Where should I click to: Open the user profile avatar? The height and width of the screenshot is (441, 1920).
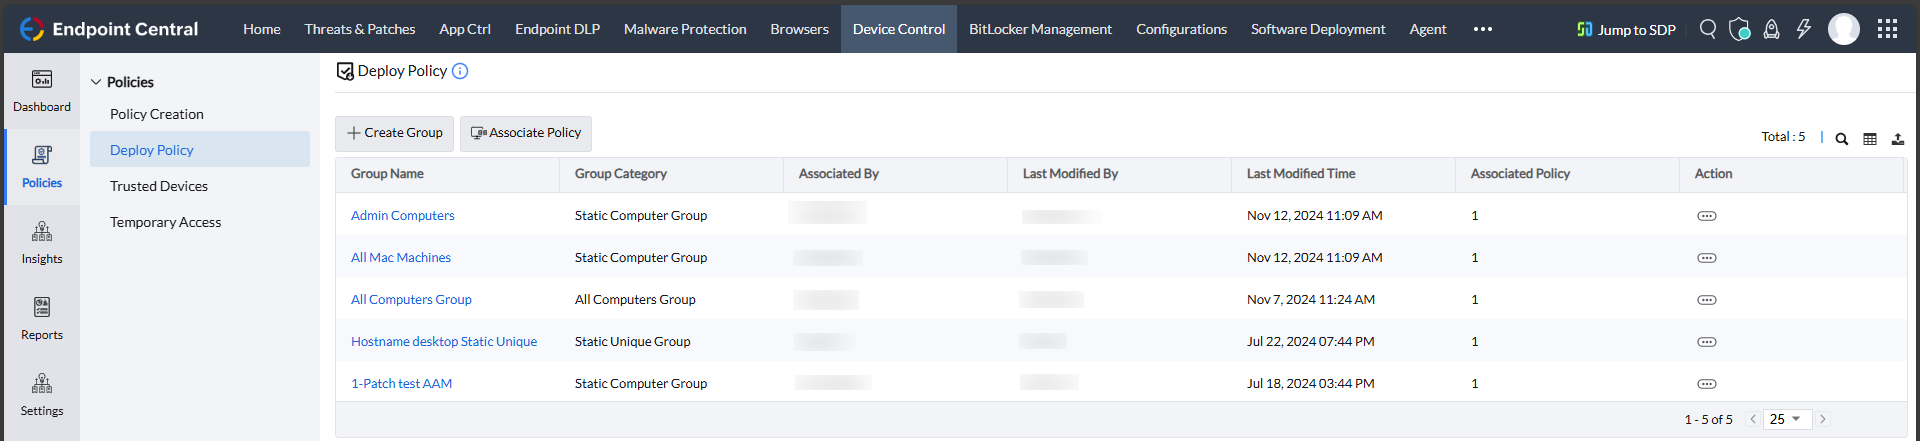pos(1844,29)
